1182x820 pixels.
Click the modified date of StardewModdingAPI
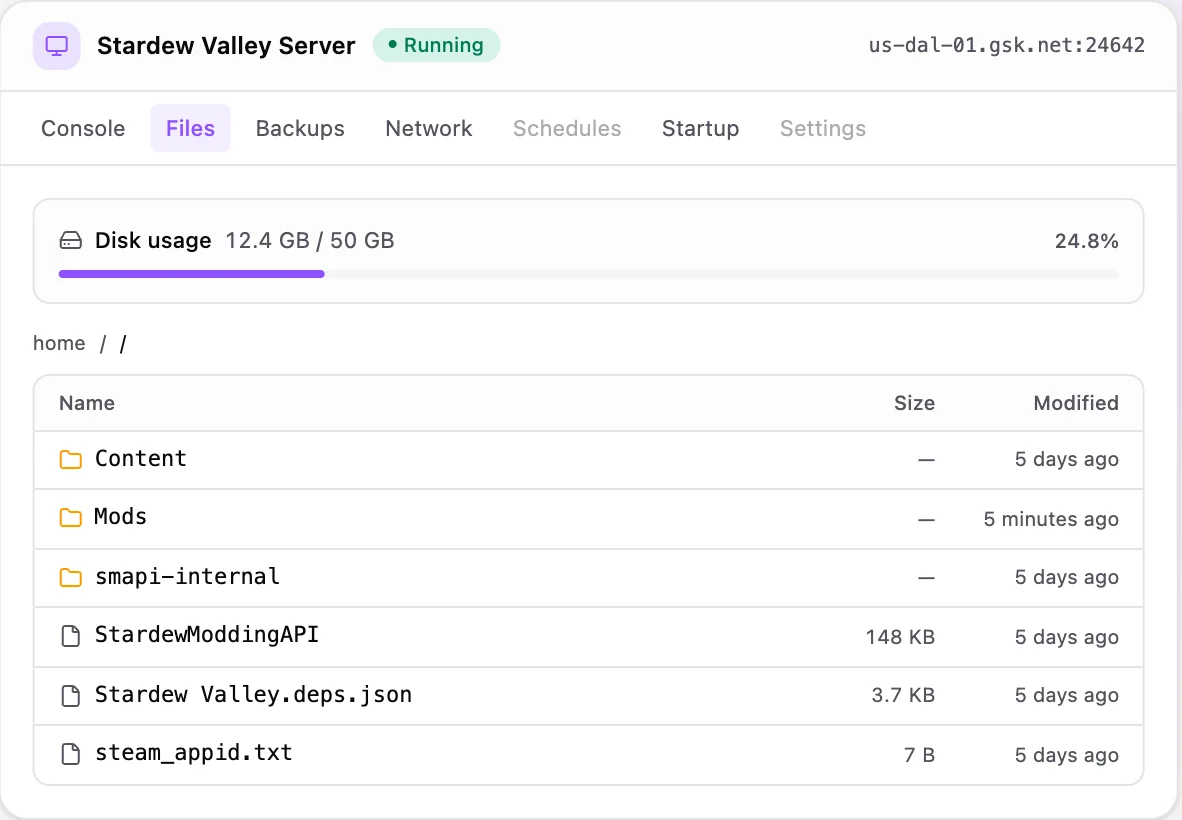[x=1067, y=638]
